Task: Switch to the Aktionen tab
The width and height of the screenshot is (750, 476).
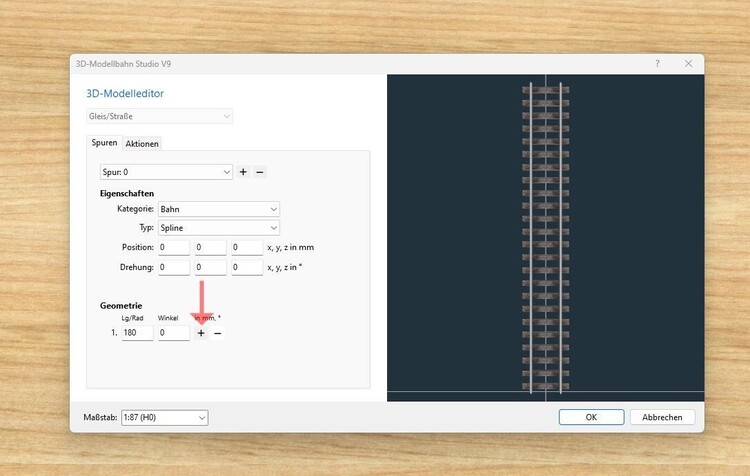Action: [142, 144]
